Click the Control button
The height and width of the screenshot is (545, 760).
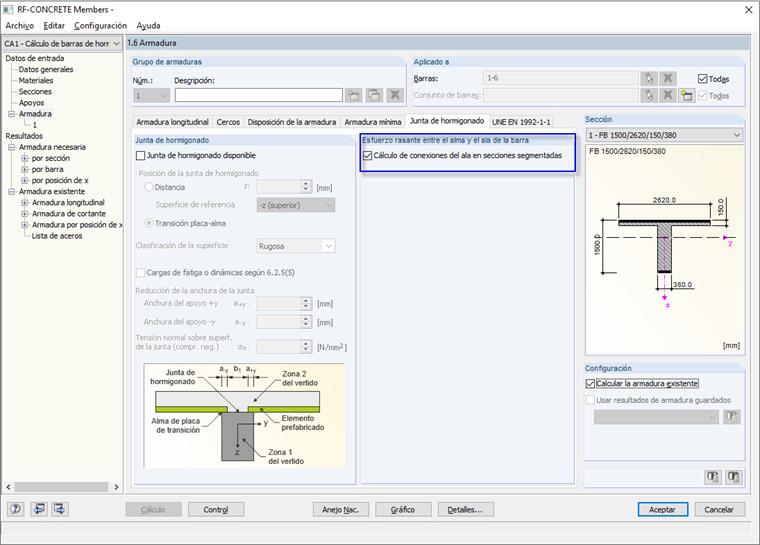(216, 510)
